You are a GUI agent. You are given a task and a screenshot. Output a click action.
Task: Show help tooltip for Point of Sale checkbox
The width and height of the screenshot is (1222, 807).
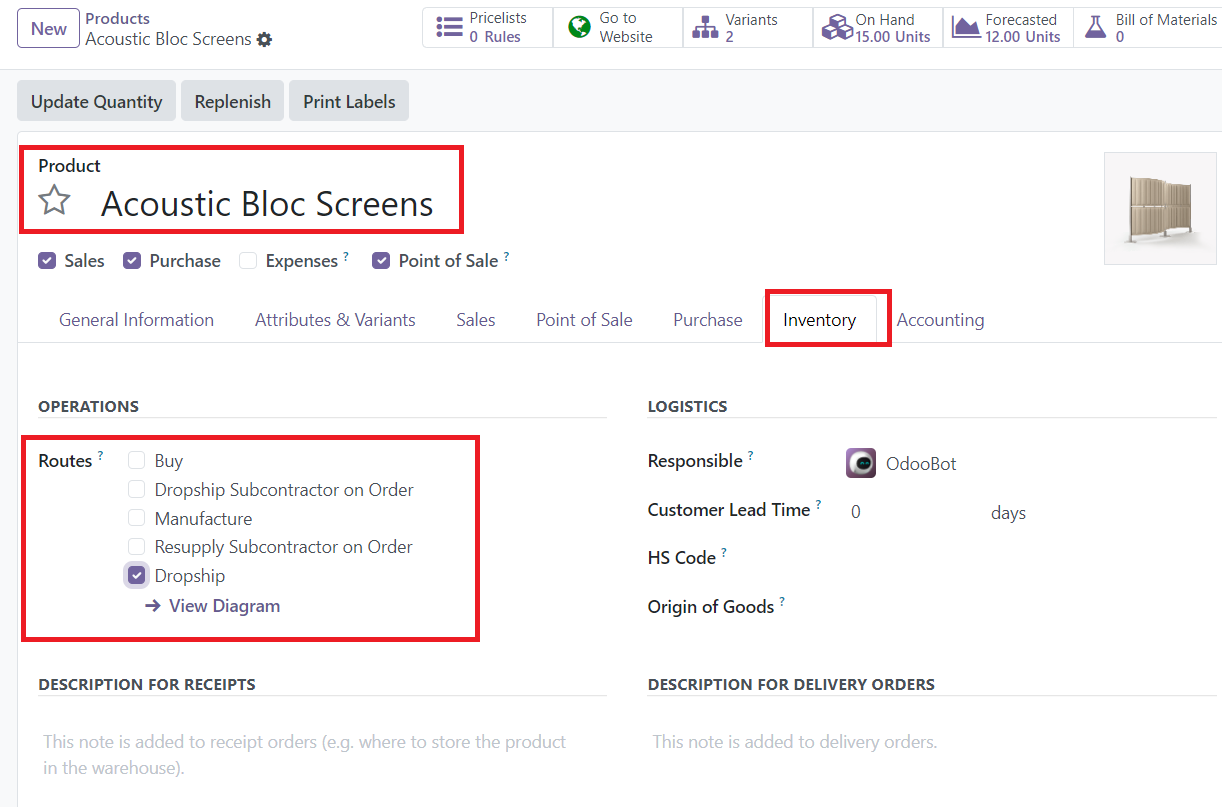tap(506, 256)
